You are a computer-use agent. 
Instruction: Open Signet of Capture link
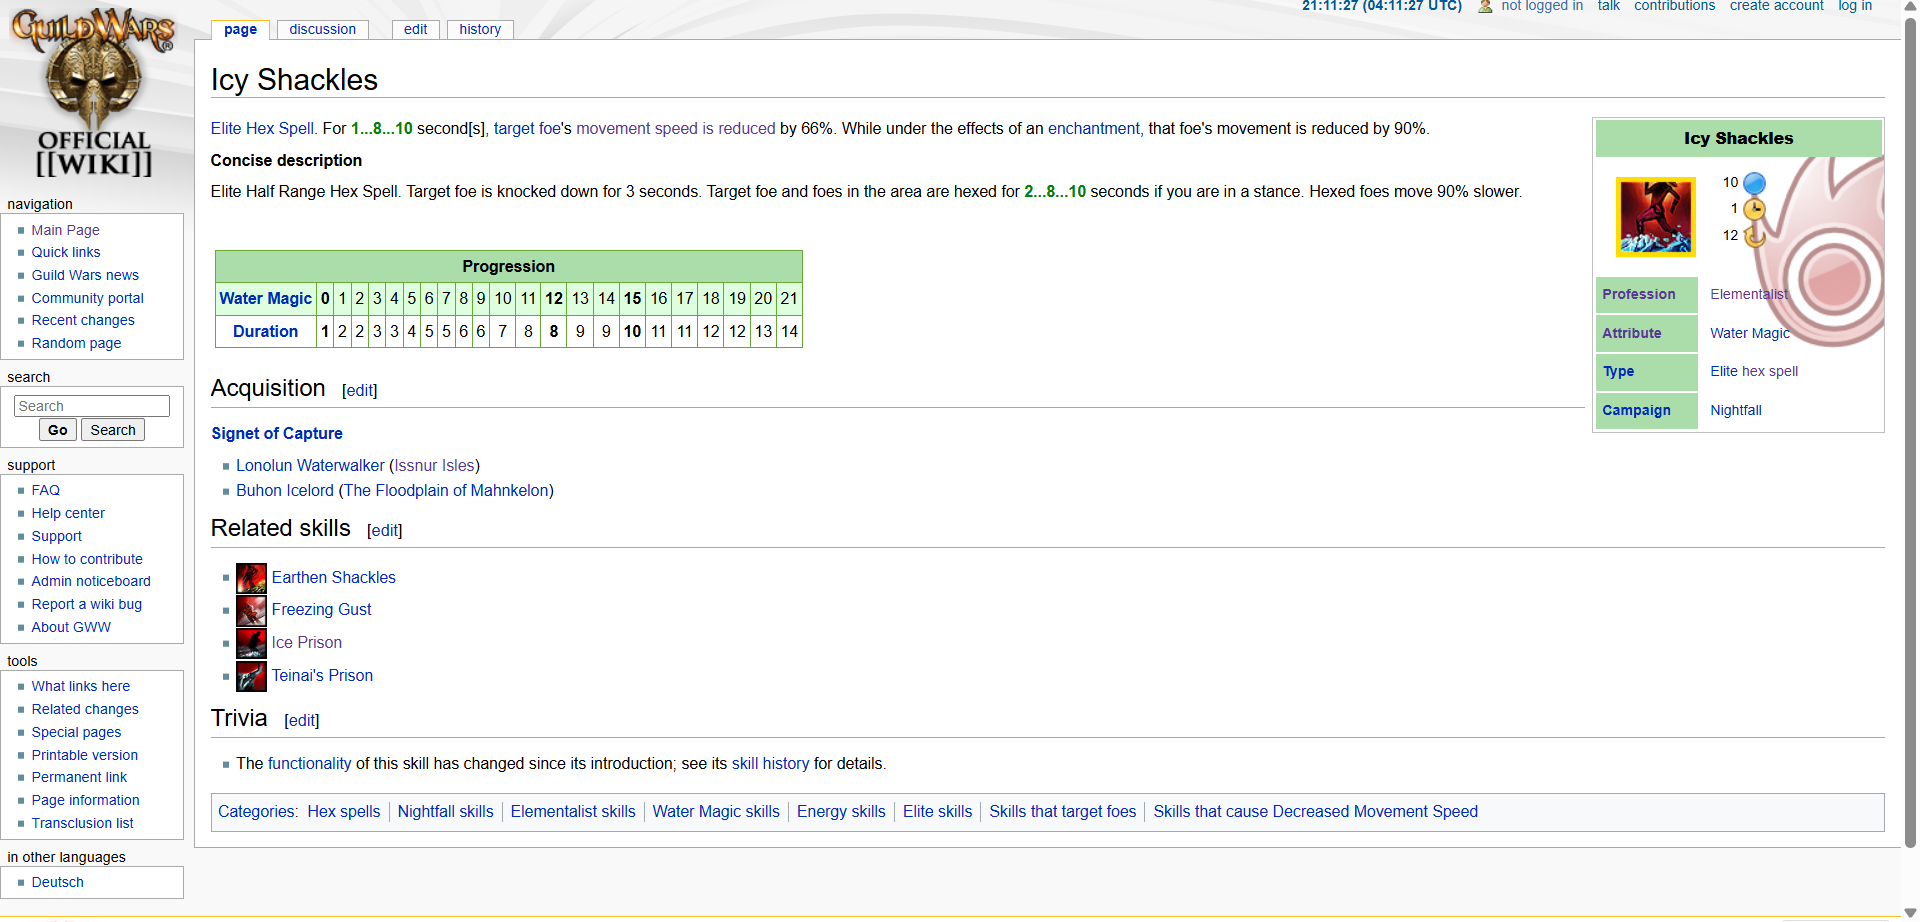(x=276, y=433)
